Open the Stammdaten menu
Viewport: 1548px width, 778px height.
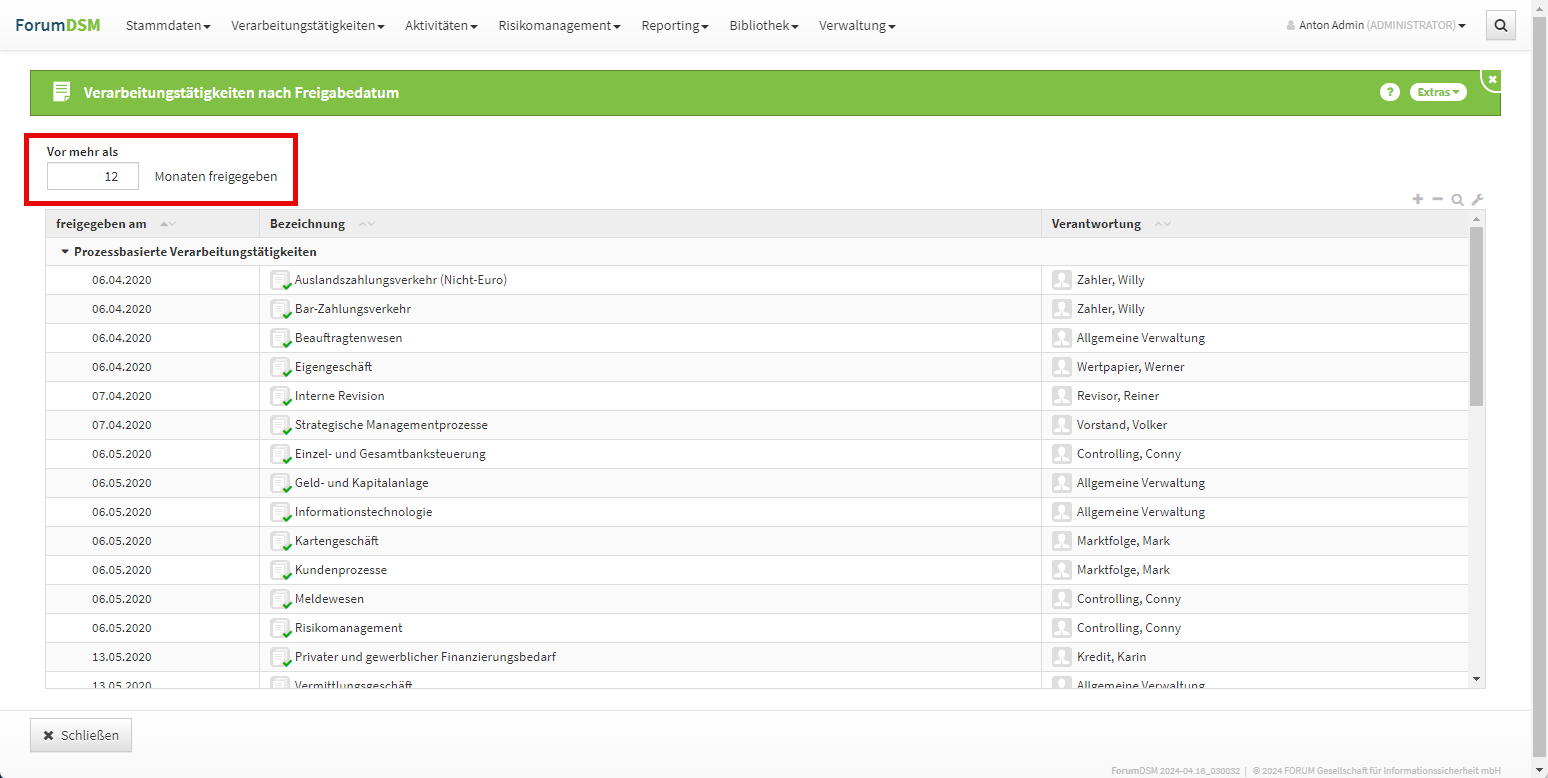(x=167, y=26)
